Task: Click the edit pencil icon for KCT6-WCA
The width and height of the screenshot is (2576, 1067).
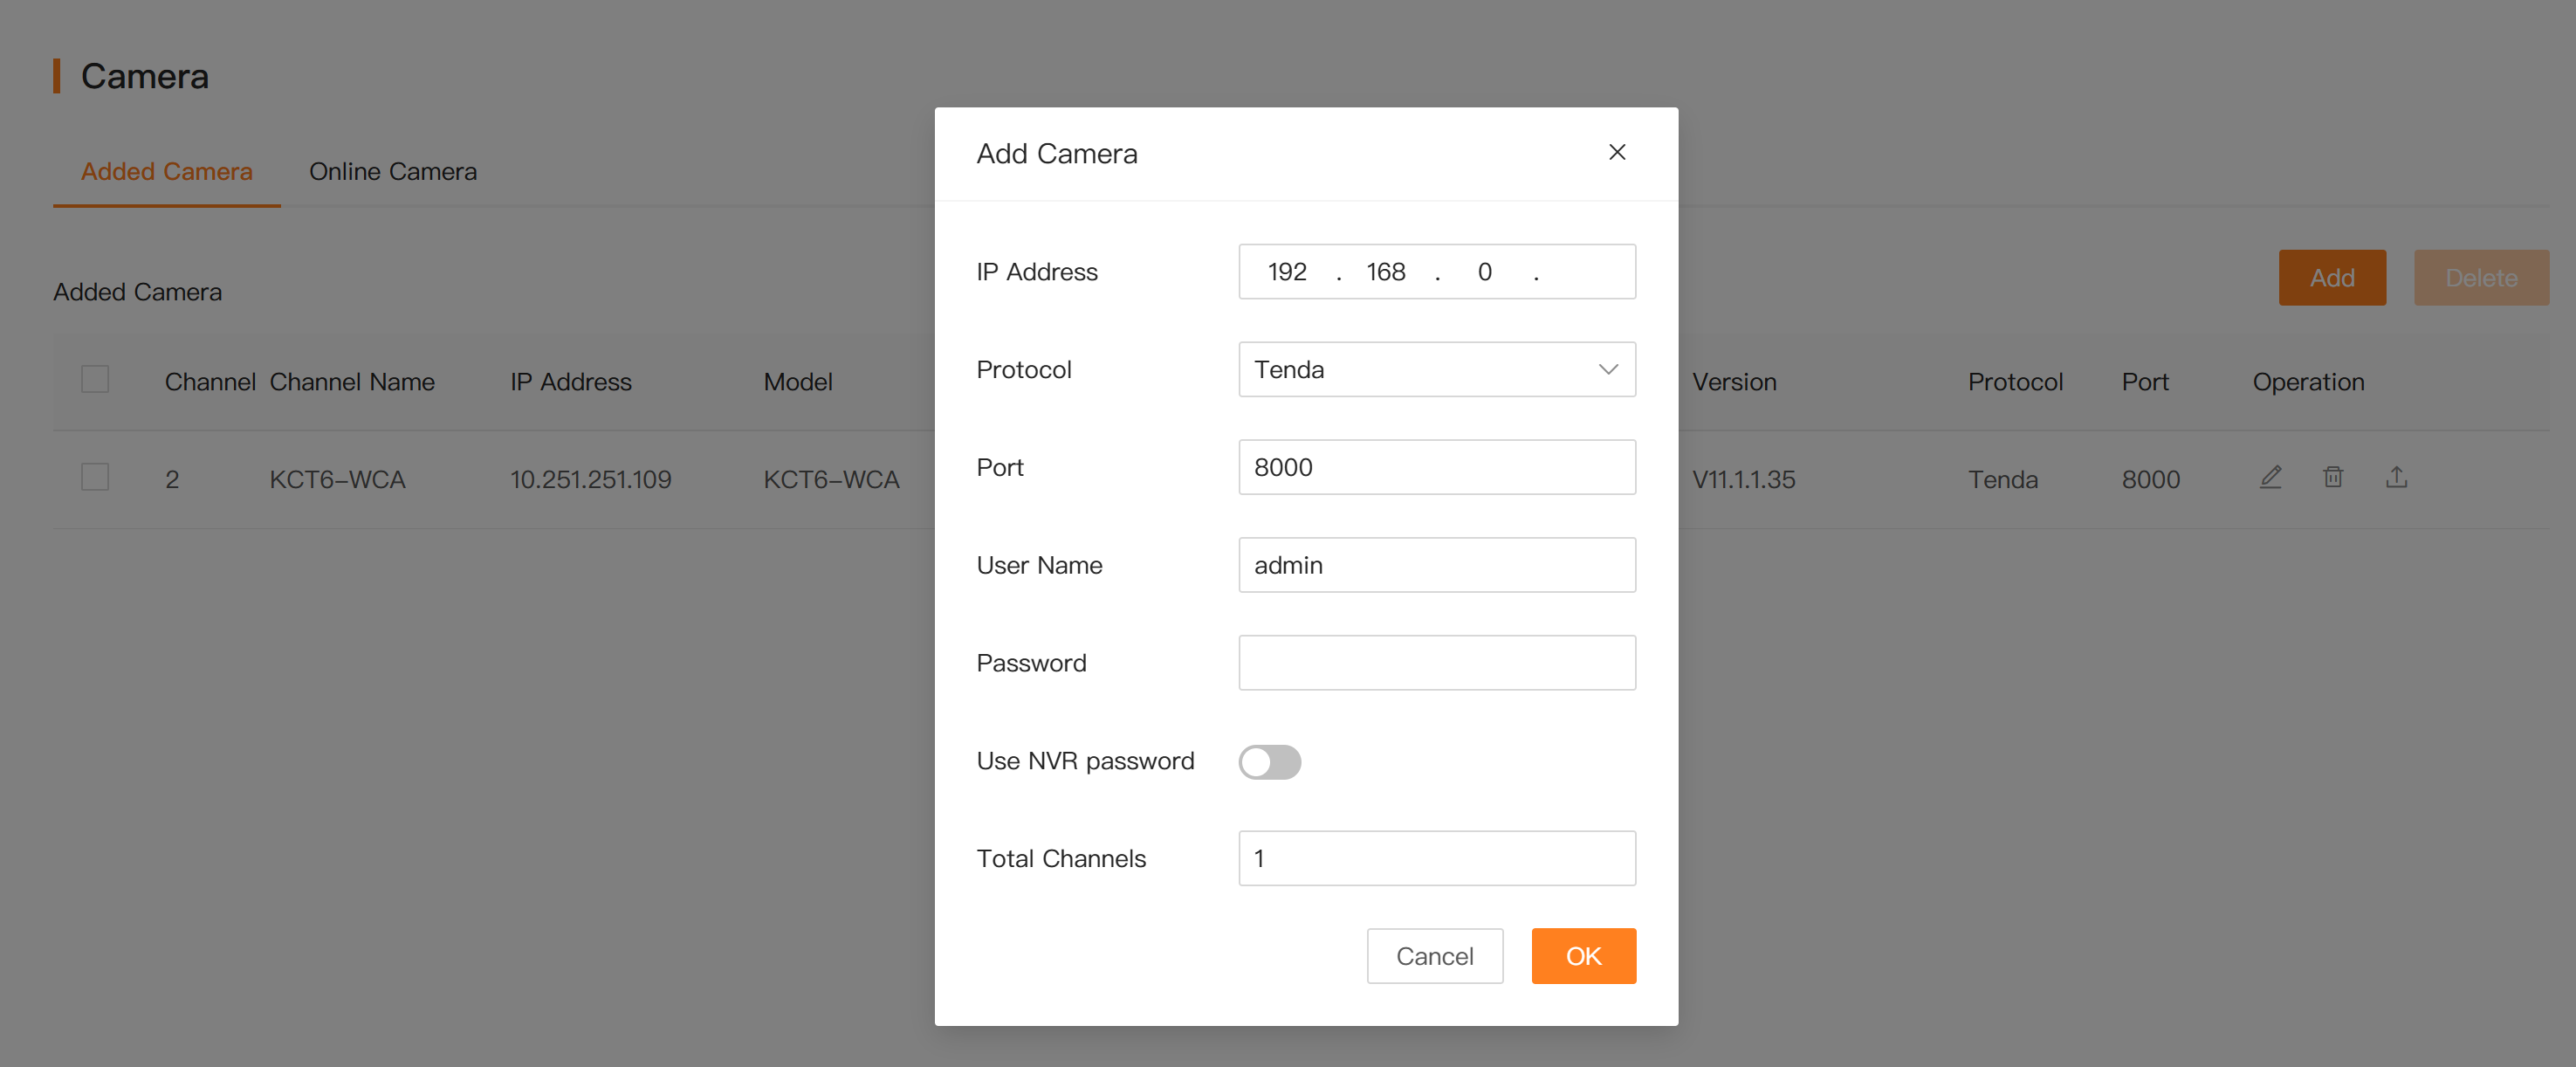Action: (x=2270, y=477)
